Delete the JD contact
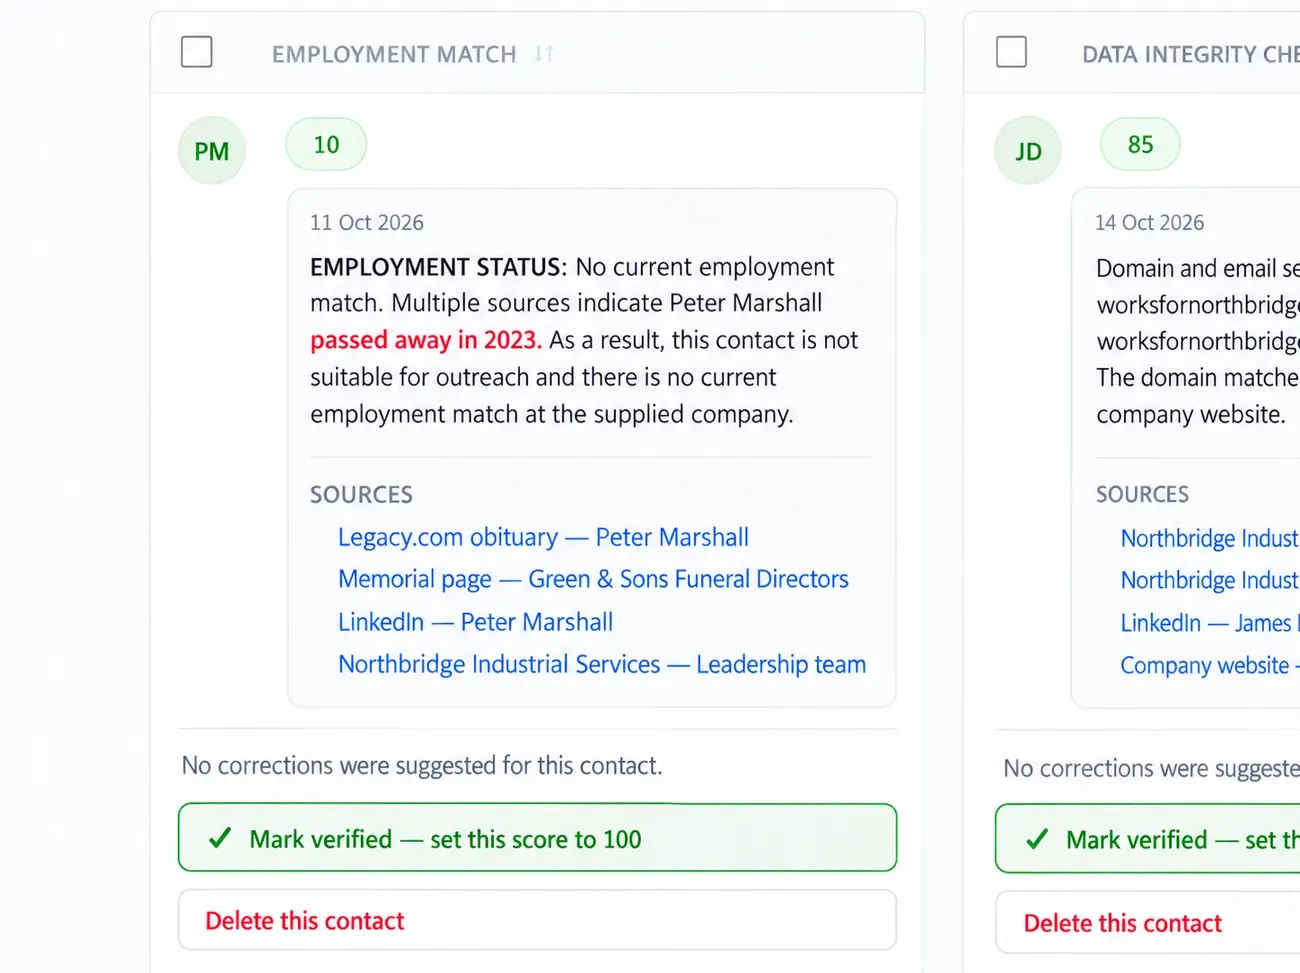1300x973 pixels. [1147, 922]
